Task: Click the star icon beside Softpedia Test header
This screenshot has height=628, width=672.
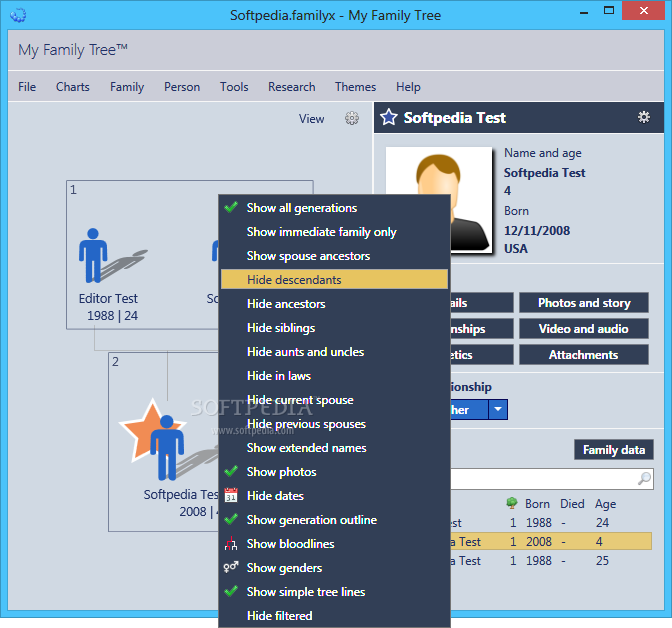Action: pos(389,117)
